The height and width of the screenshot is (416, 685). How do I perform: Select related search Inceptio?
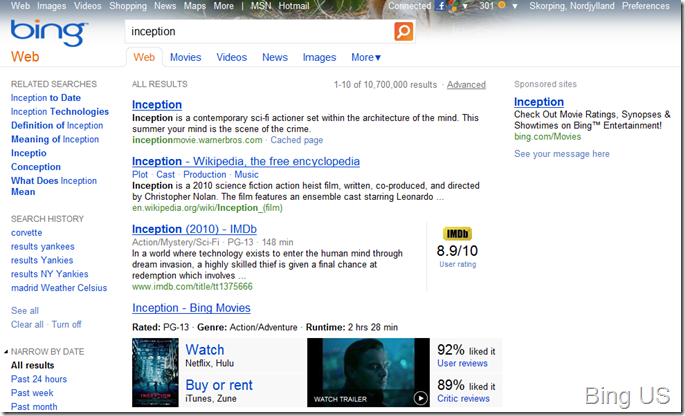click(29, 153)
